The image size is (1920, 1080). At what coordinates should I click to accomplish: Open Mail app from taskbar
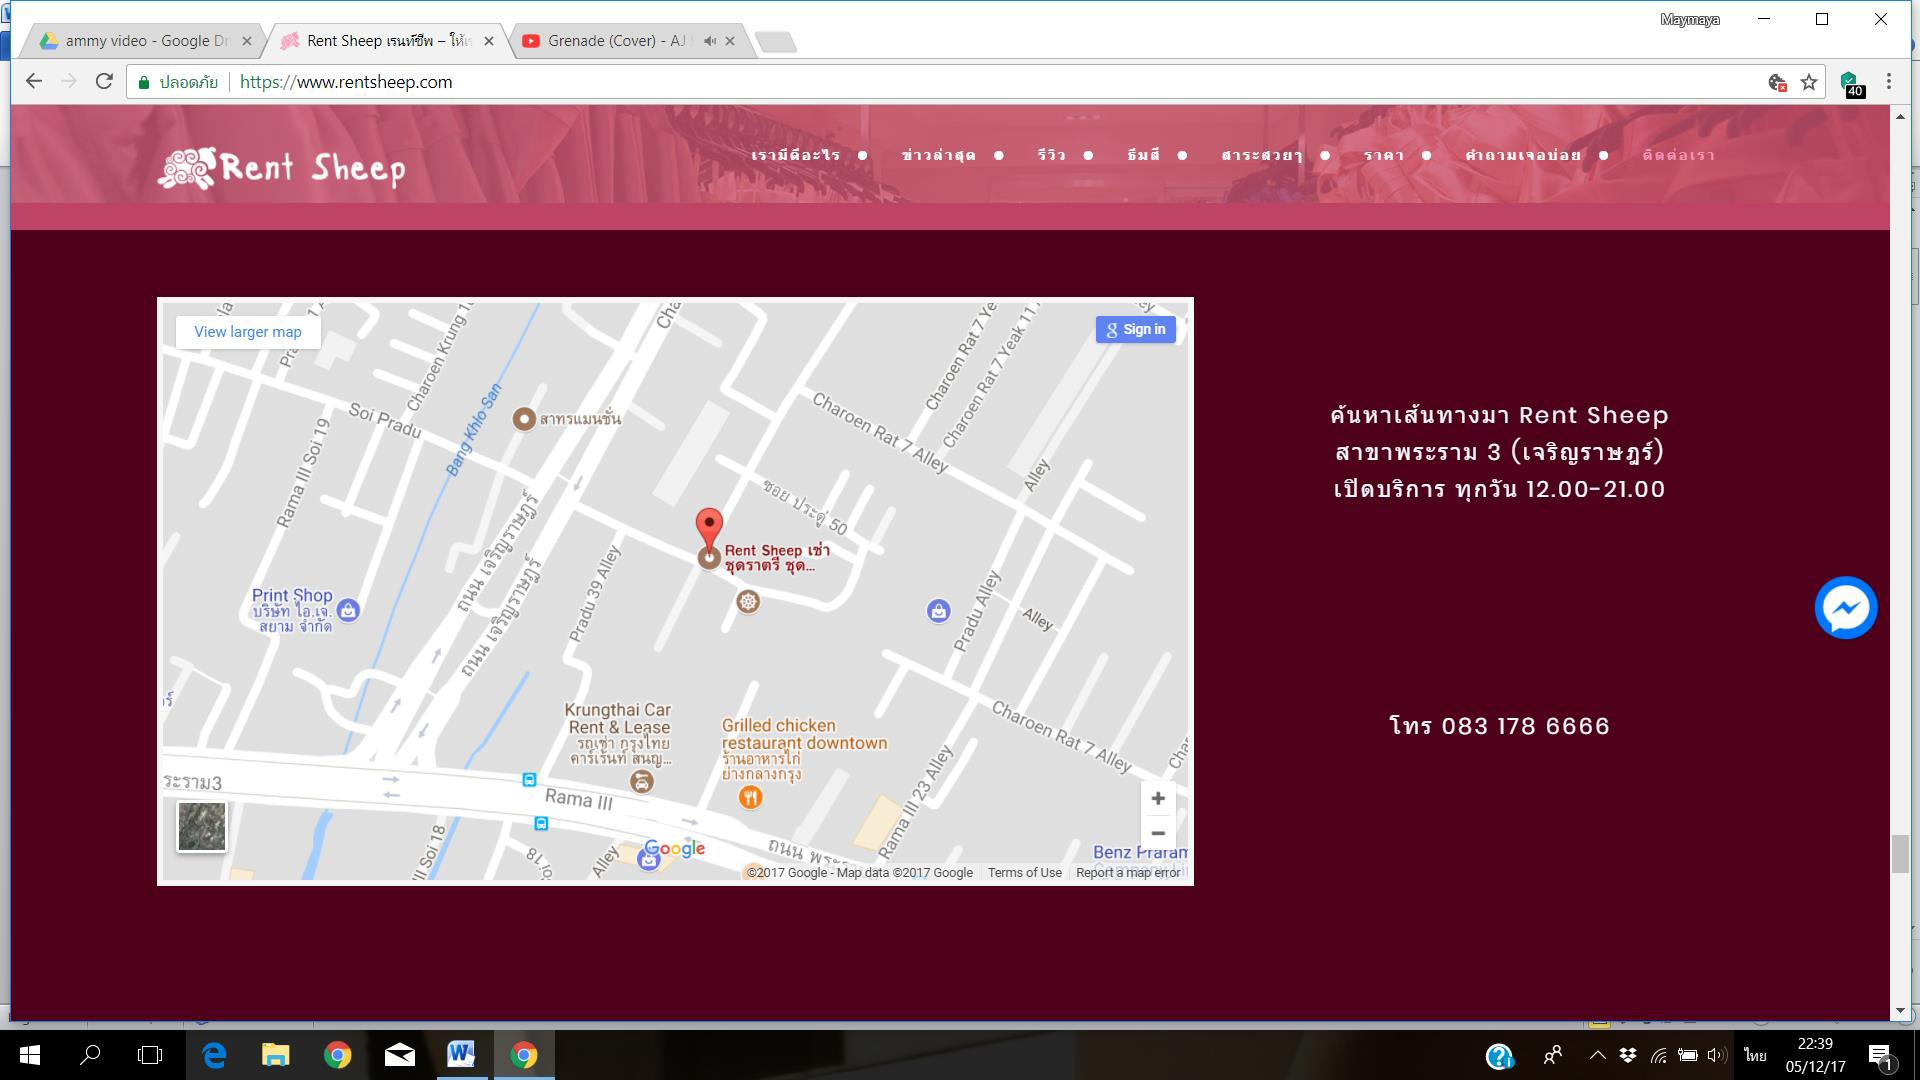coord(400,1055)
